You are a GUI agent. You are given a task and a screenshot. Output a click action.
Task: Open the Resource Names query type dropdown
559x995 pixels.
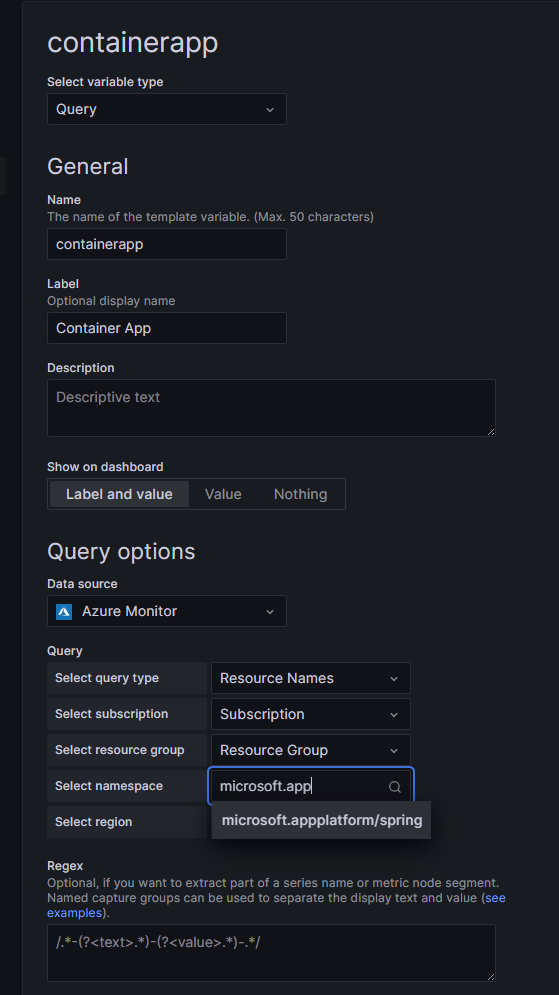(x=311, y=678)
